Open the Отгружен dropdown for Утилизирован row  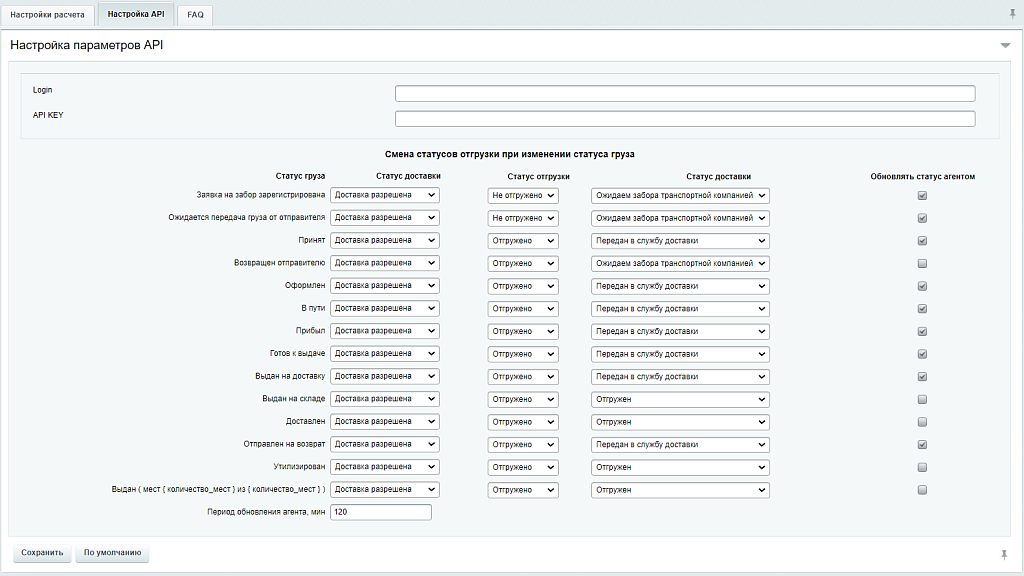point(680,467)
